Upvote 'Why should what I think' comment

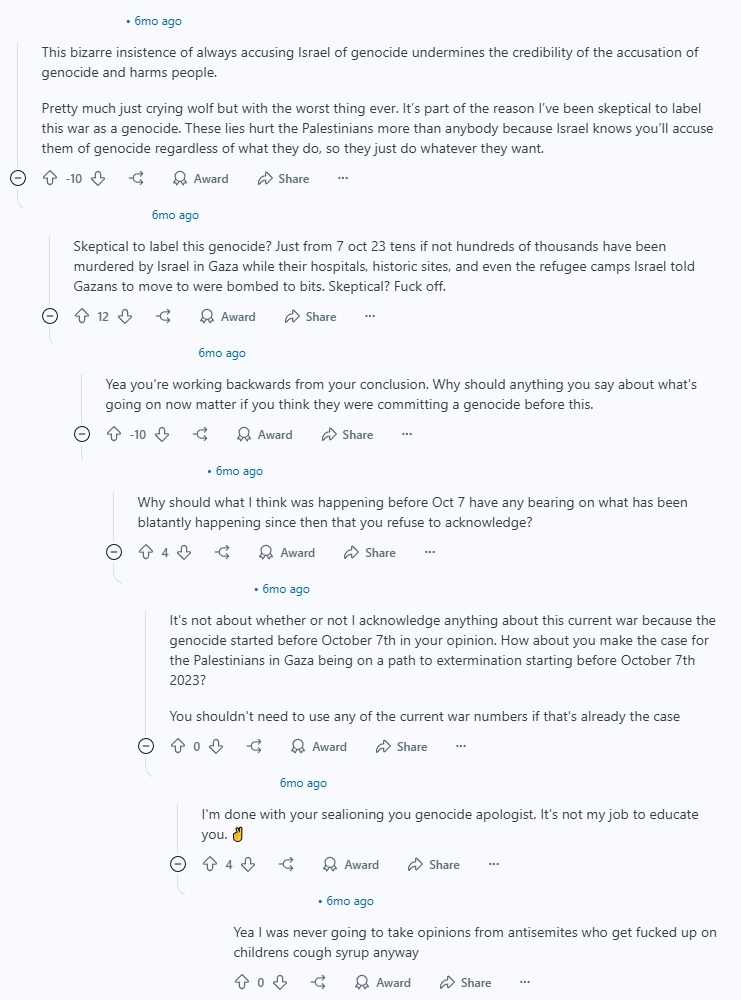pyautogui.click(x=146, y=552)
